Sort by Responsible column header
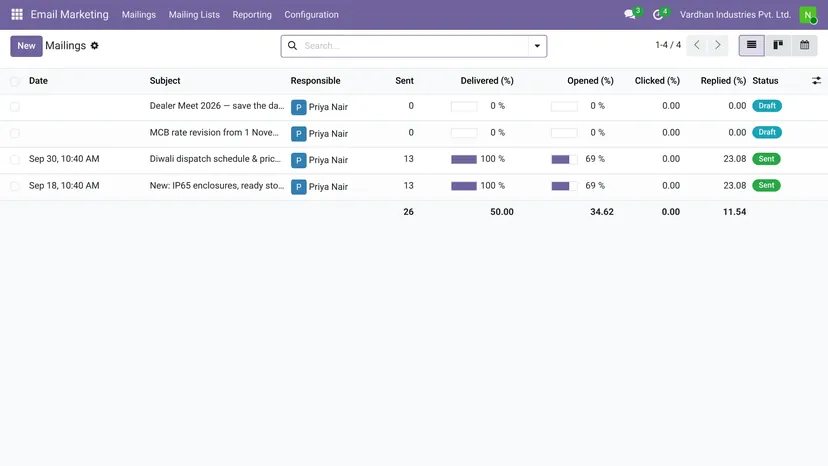 click(x=315, y=81)
